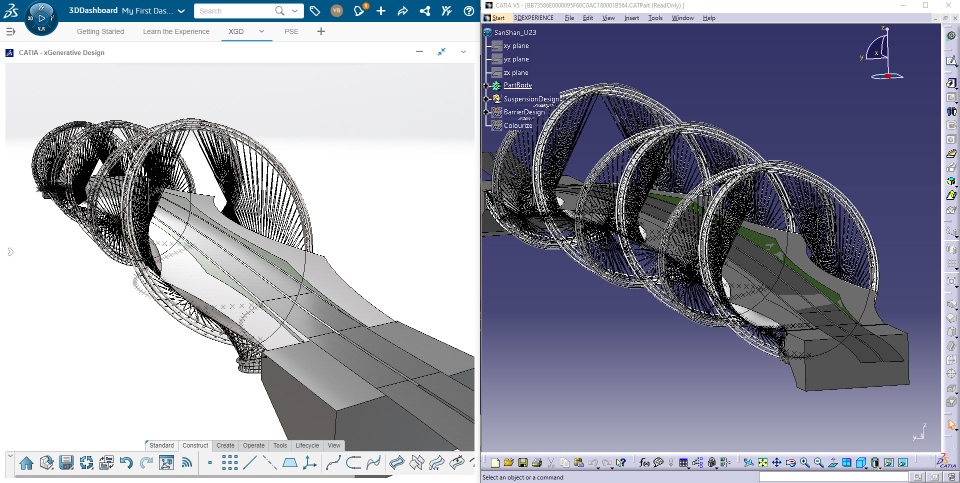Select Colourtex node in CATIA tree
Image resolution: width=960 pixels, height=483 pixels.
(x=517, y=125)
